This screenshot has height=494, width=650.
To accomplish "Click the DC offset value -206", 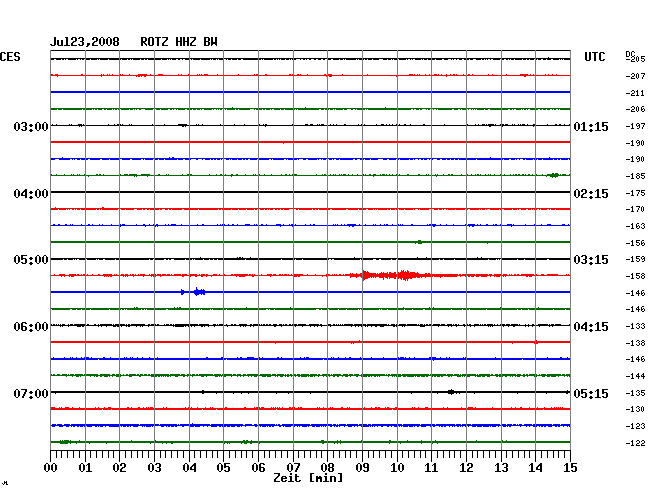I will pos(635,109).
